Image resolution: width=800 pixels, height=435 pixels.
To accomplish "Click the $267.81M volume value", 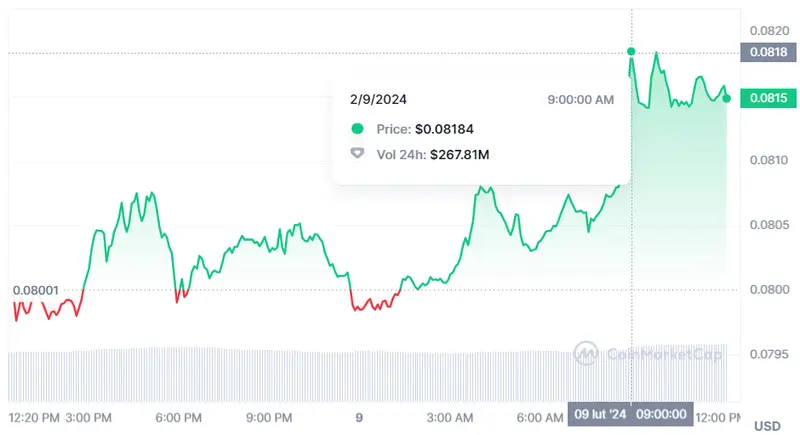I will click(467, 155).
